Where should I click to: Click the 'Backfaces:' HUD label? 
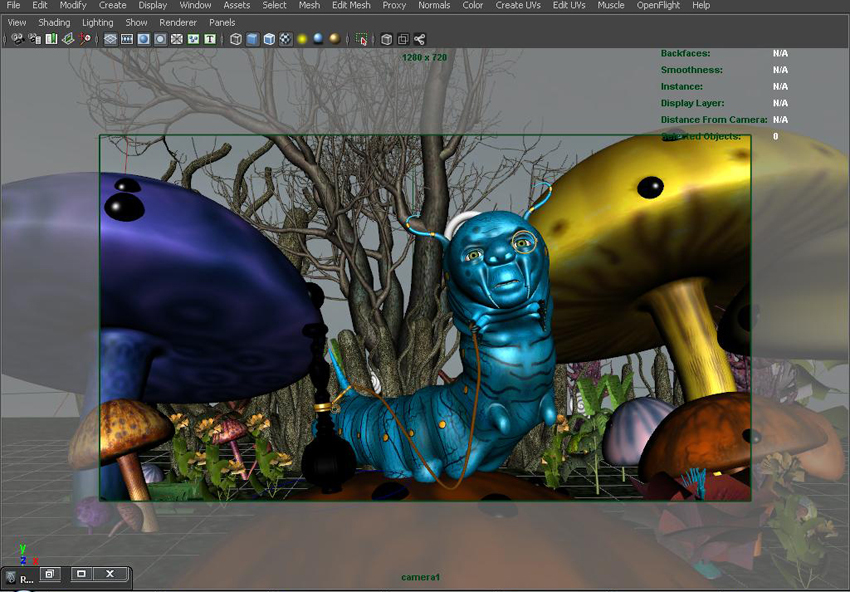(685, 53)
